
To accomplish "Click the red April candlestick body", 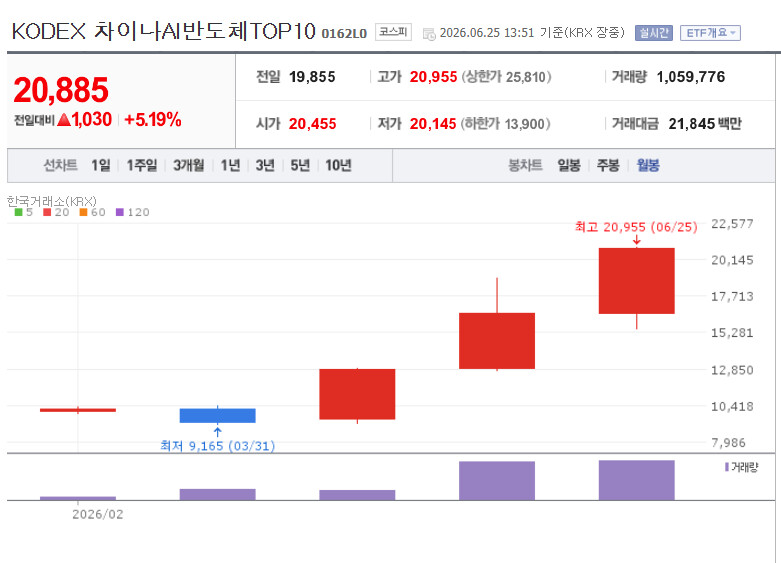I will 357,394.
